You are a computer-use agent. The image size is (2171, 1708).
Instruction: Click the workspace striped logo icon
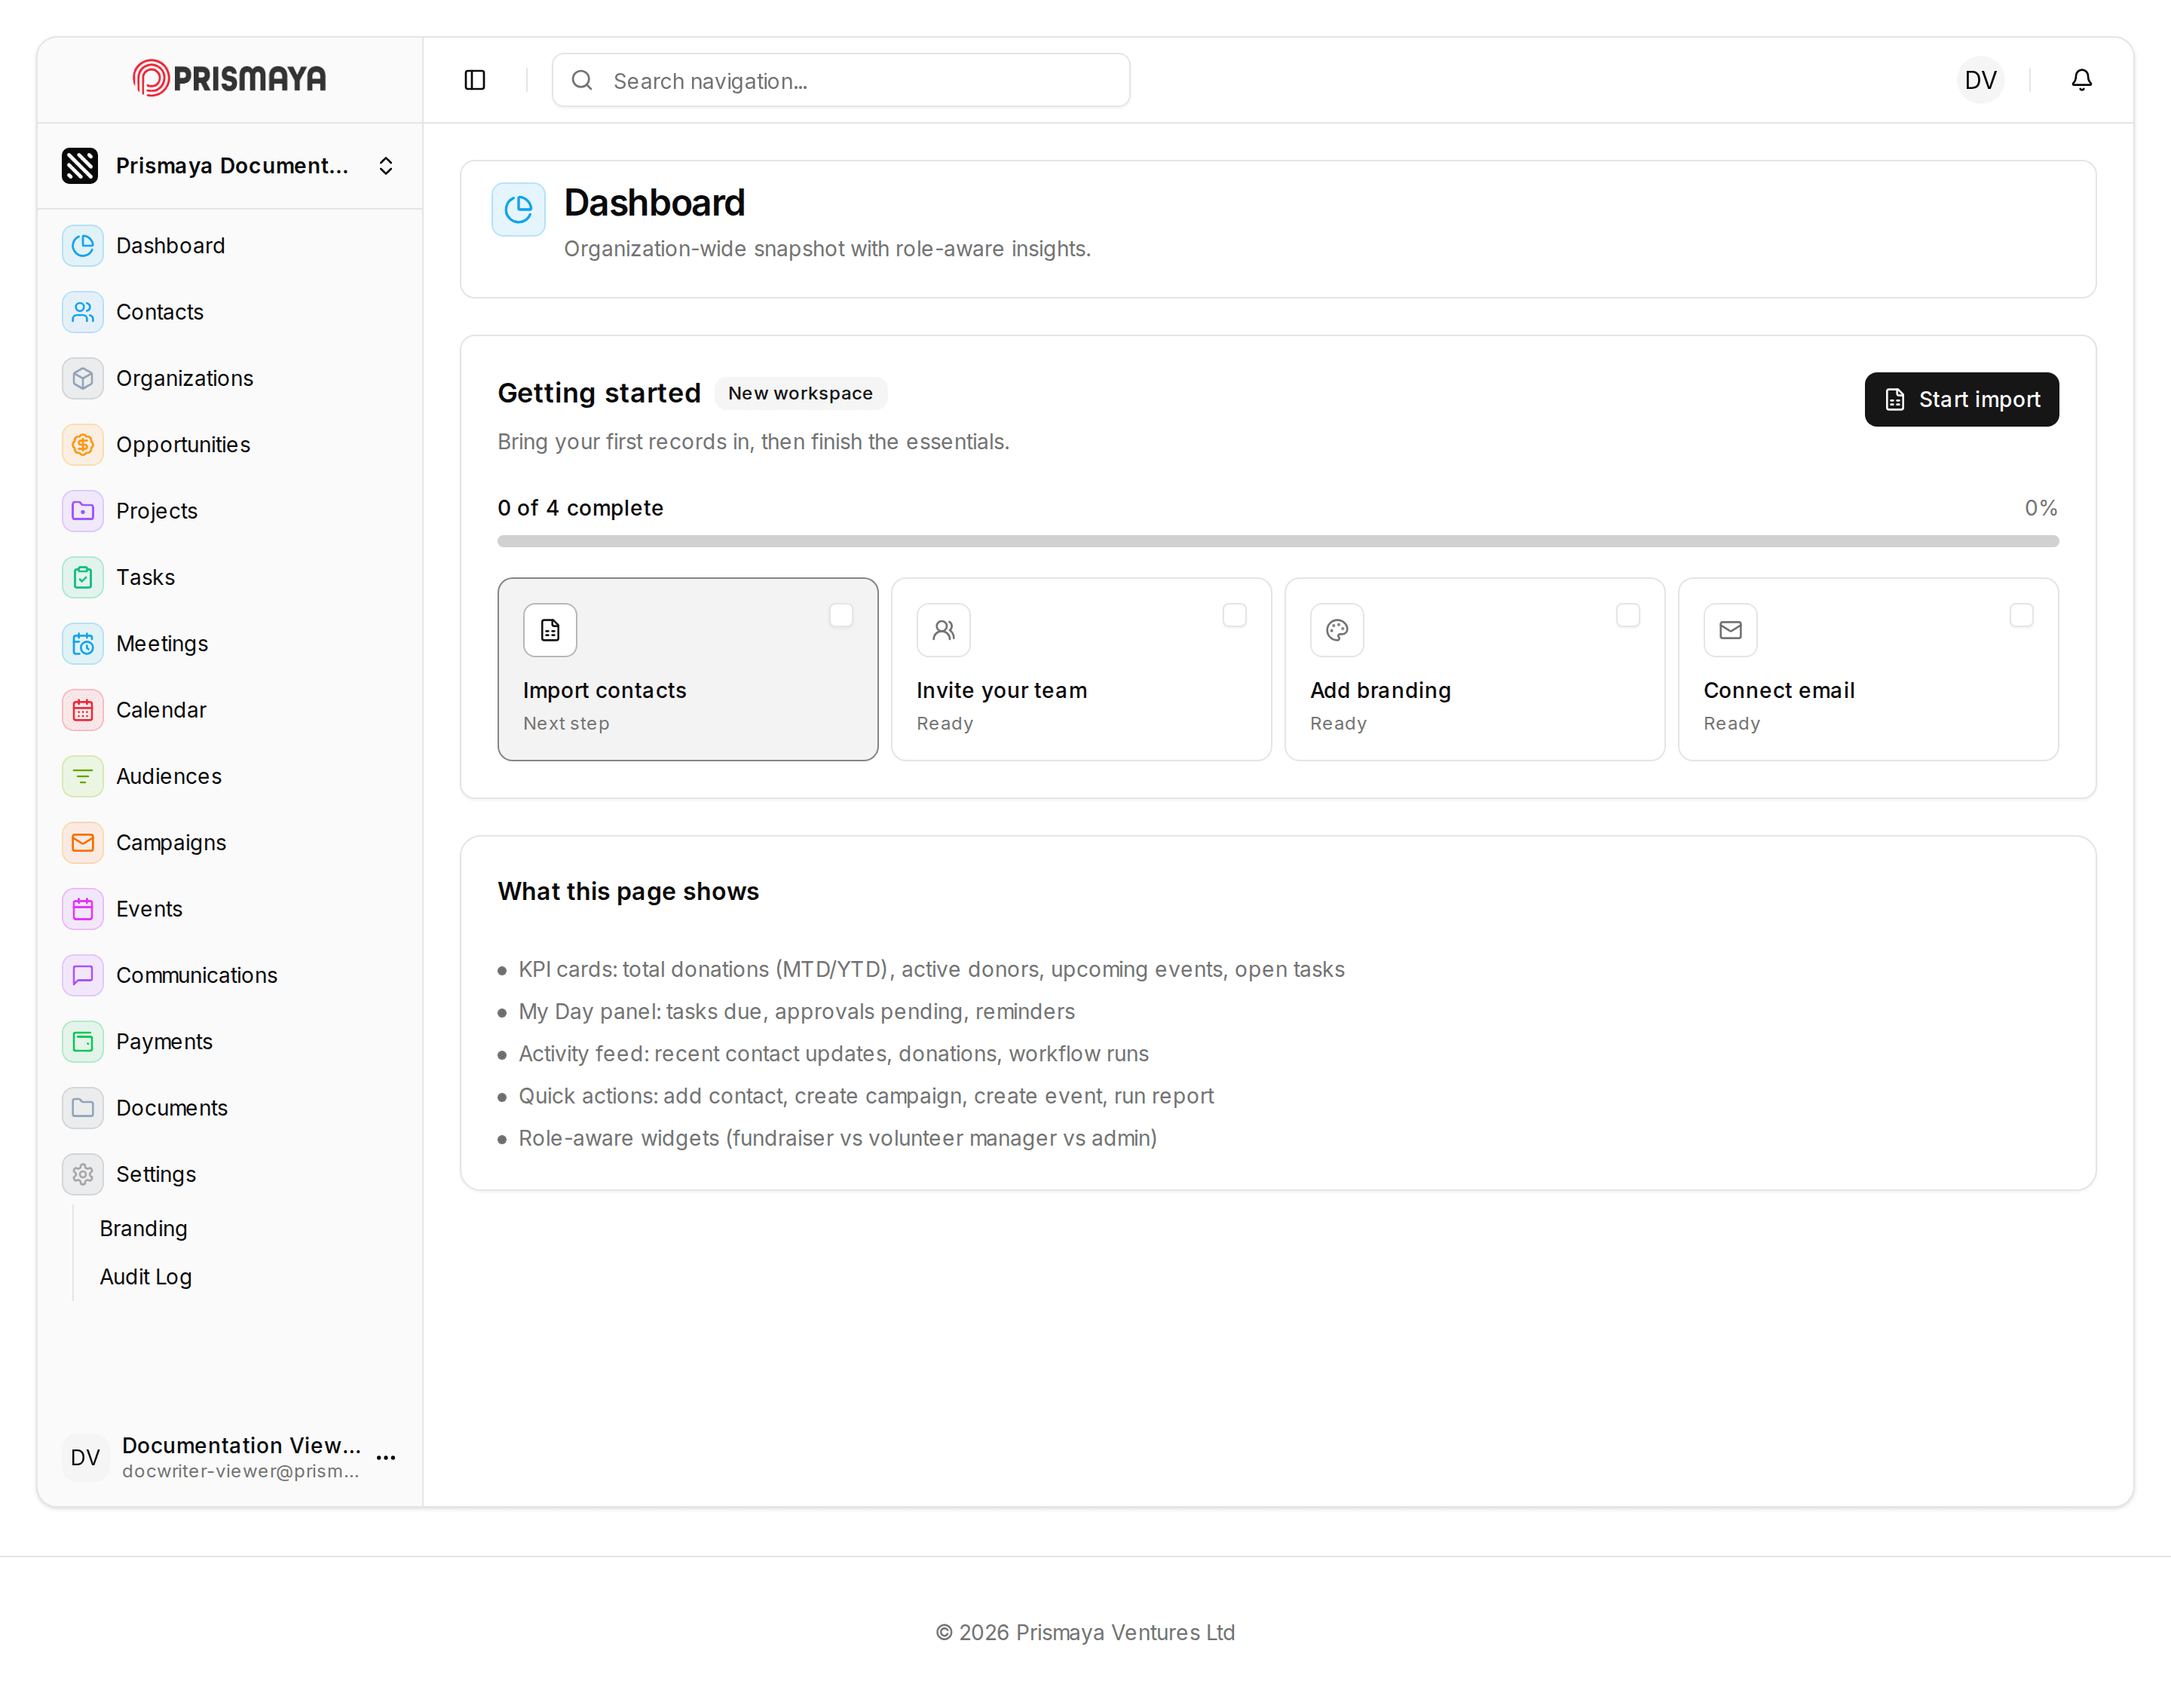click(80, 166)
